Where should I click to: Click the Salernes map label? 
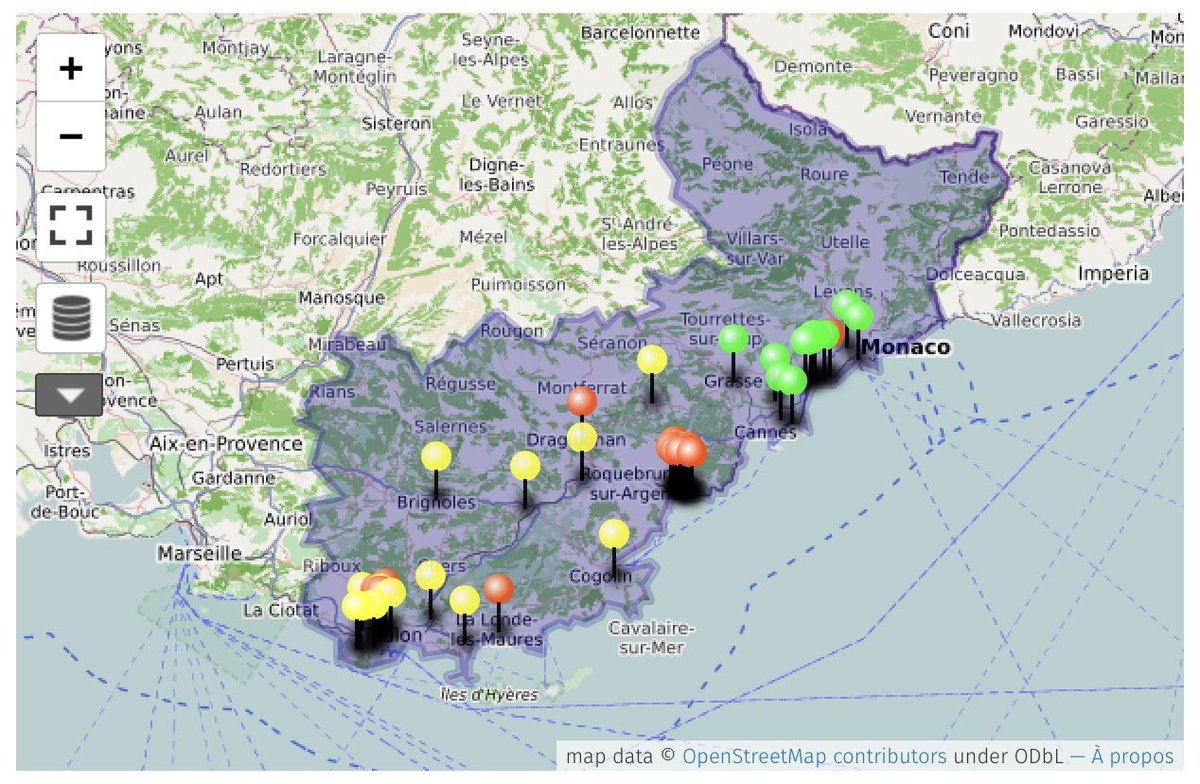pos(448,427)
